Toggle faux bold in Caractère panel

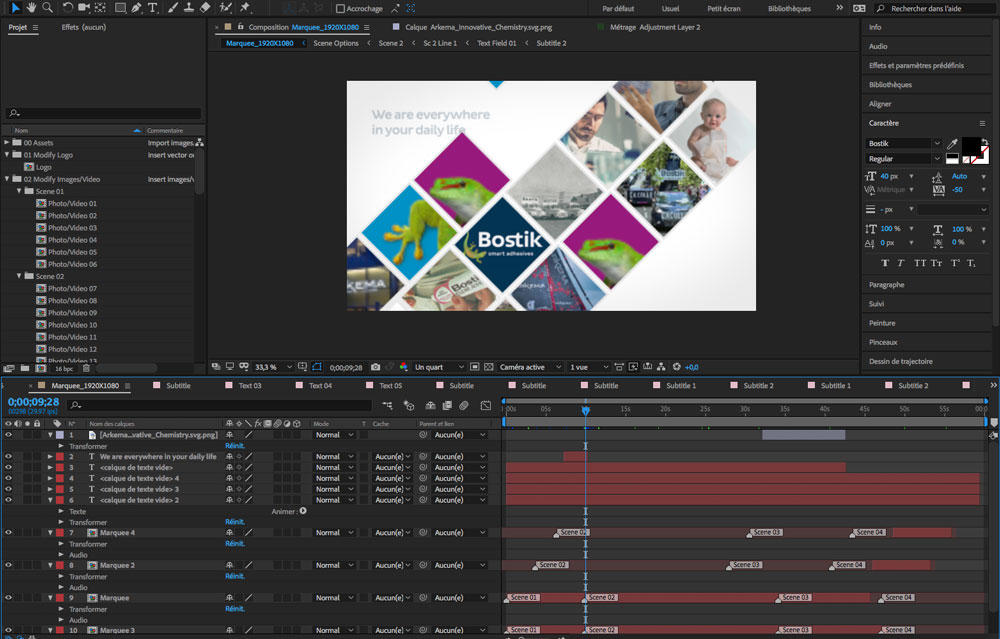(x=885, y=263)
